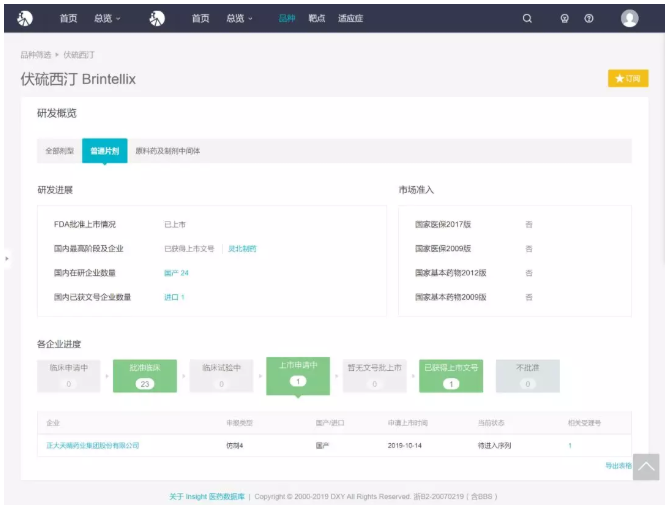Click the second Insight logo in navbar

coord(157,18)
